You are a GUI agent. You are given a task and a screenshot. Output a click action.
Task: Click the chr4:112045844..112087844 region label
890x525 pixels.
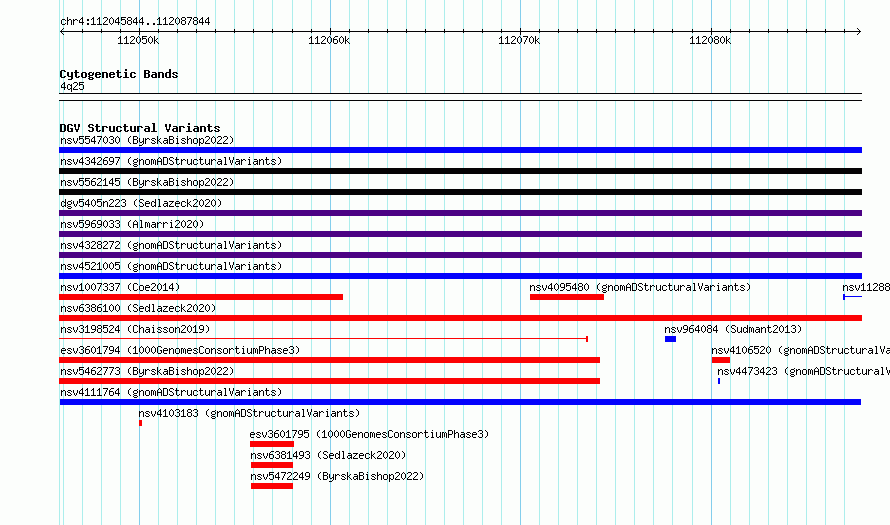135,22
